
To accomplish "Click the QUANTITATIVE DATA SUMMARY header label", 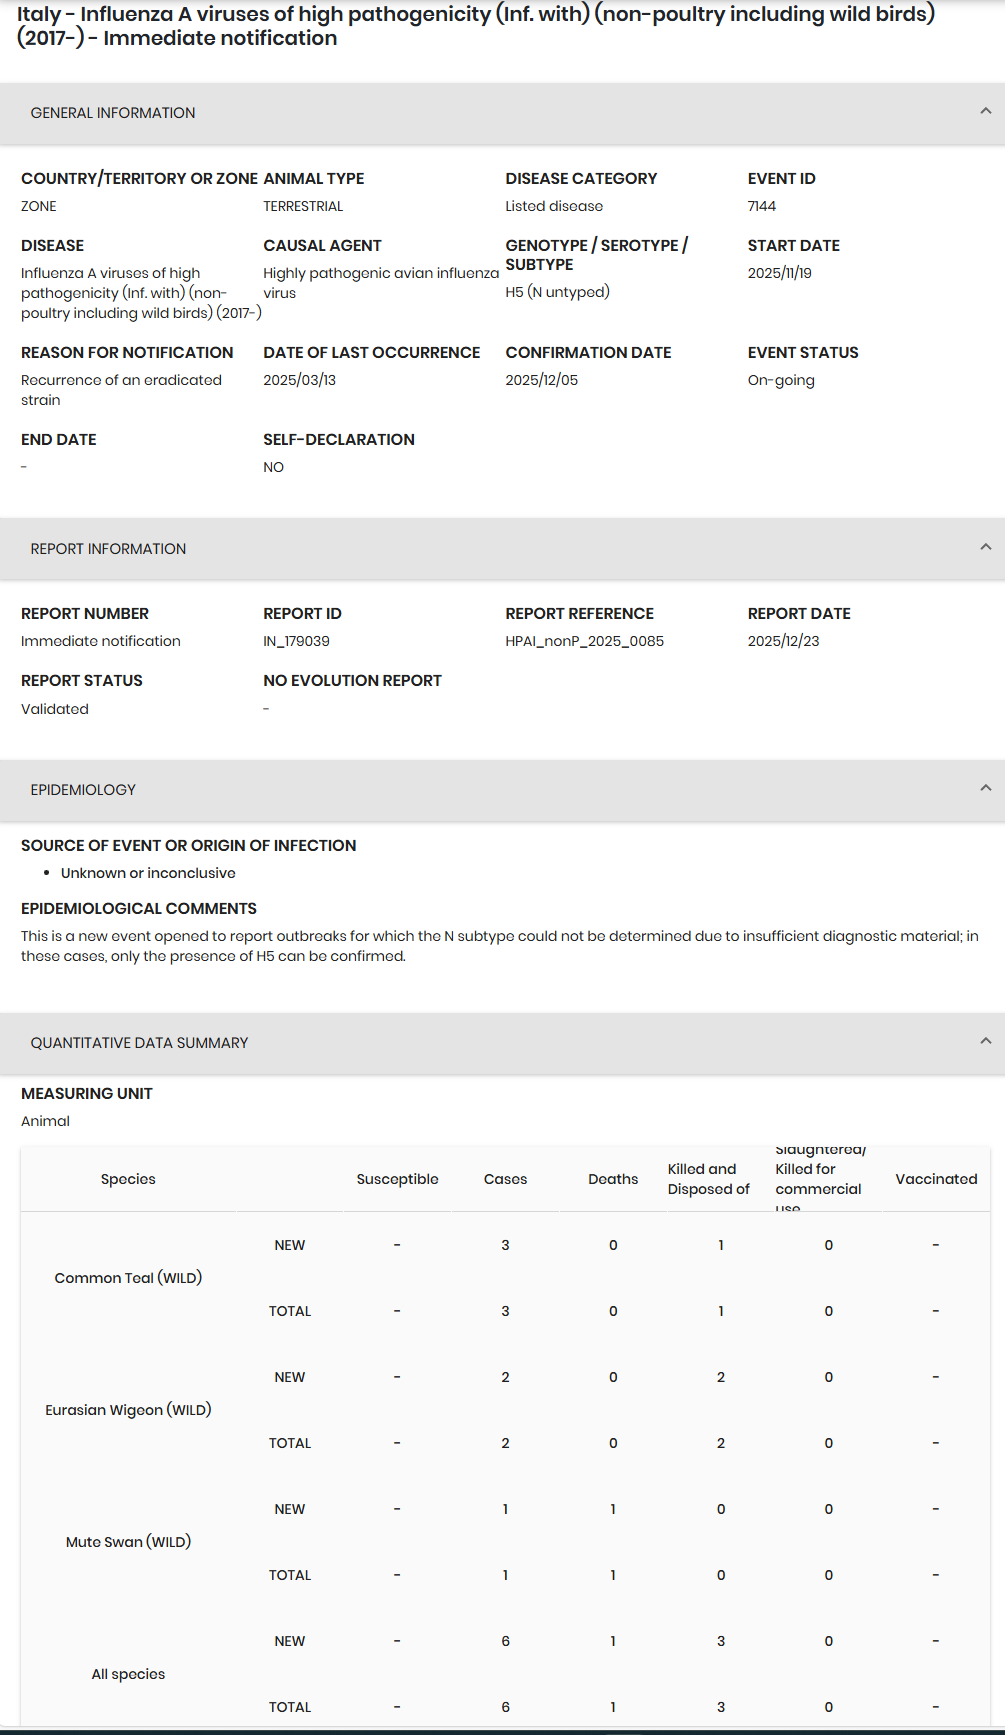I will coord(139,1043).
